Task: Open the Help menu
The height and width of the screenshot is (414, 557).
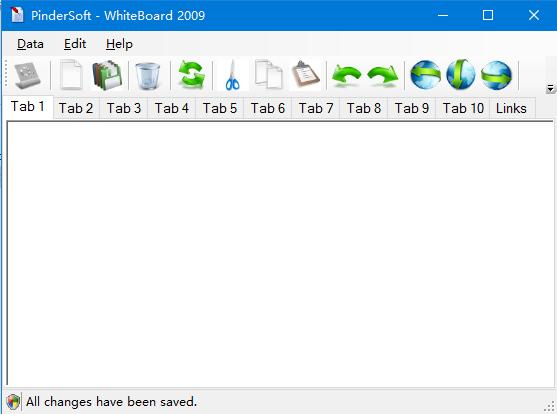Action: pos(119,44)
